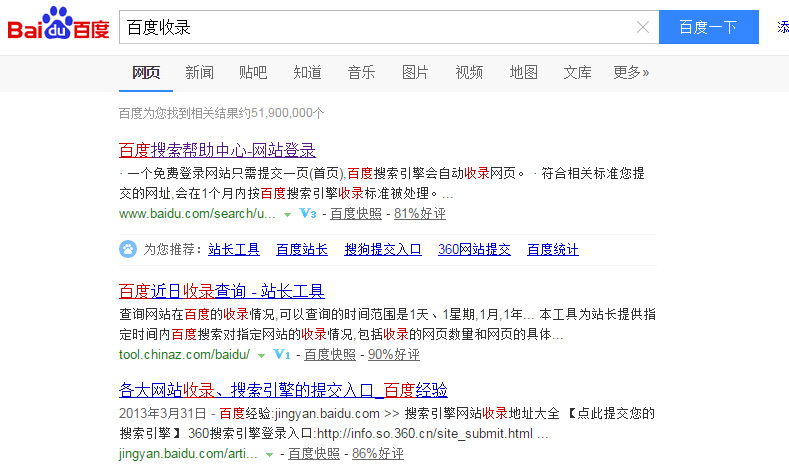The width and height of the screenshot is (789, 471).
Task: Click the Baidu logo
Action: [58, 24]
